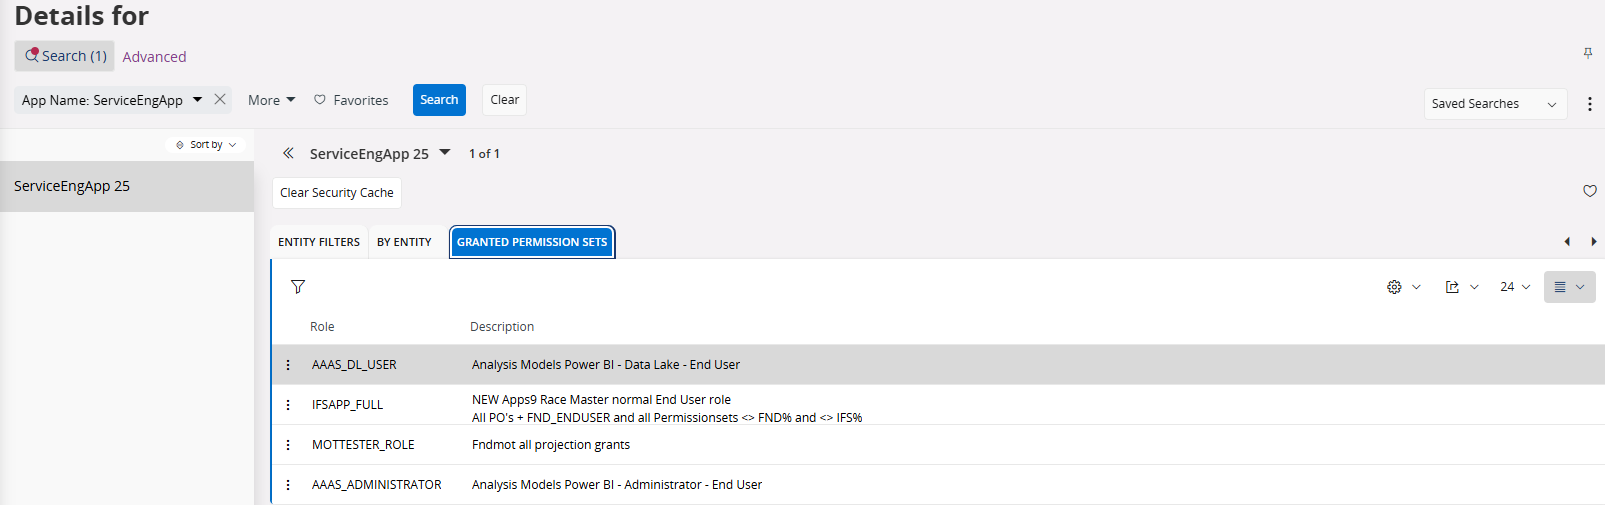This screenshot has height=505, width=1605.
Task: Sort by the Role column header
Action: click(322, 327)
